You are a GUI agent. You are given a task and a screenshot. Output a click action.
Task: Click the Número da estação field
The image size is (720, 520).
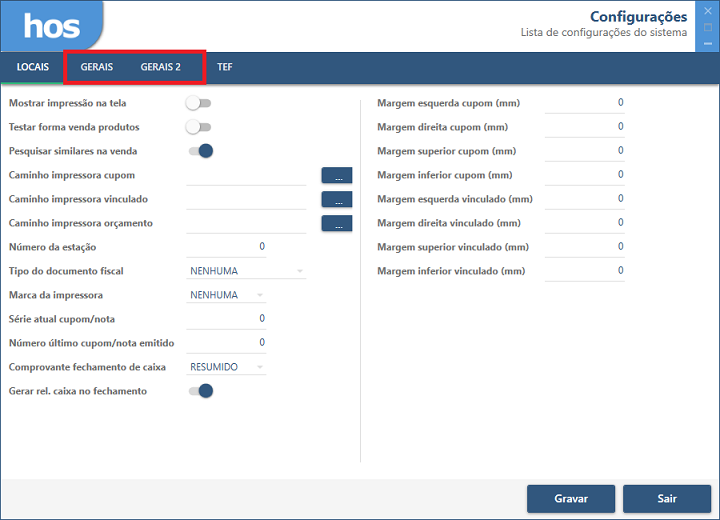tap(227, 247)
